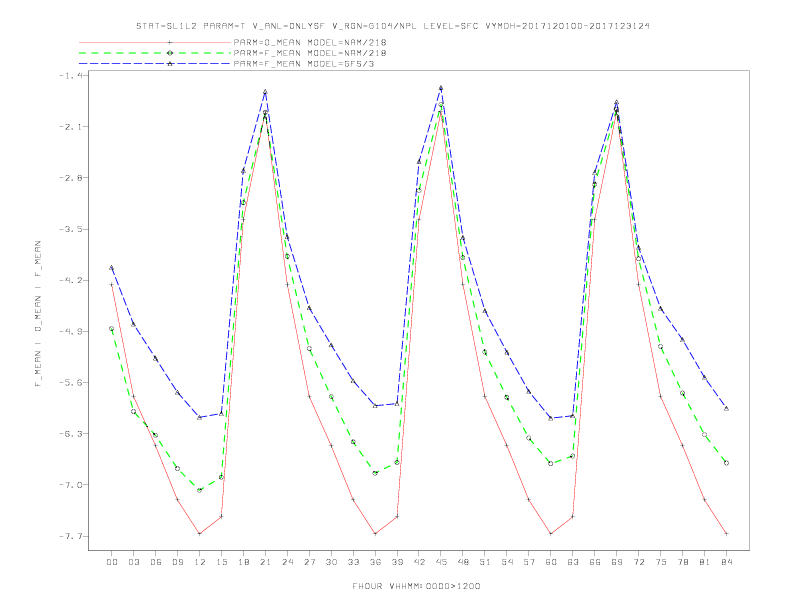Click forecast hour tick label 36

pos(375,562)
